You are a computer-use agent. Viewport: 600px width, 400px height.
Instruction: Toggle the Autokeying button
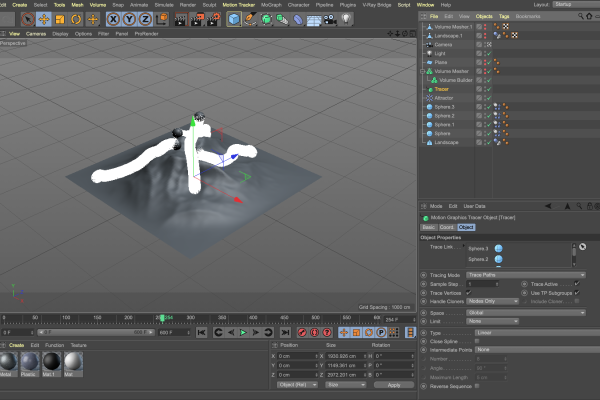point(315,333)
